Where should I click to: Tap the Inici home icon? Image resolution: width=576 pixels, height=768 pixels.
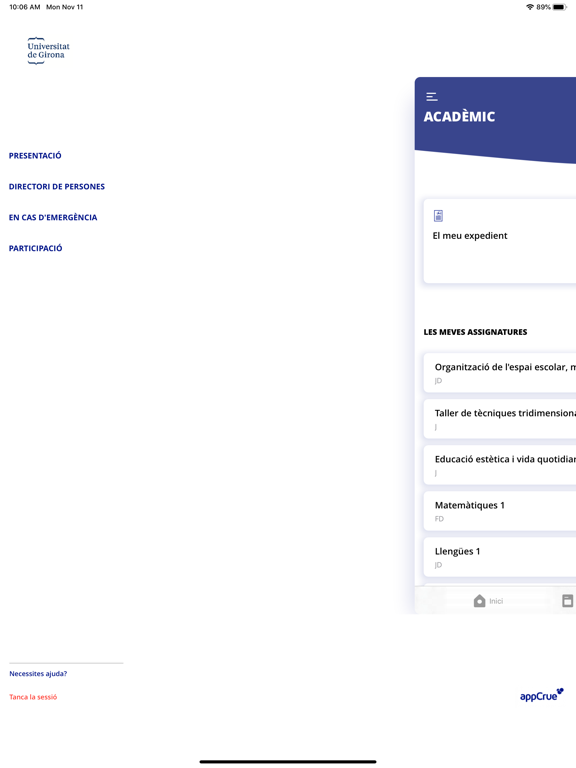(x=480, y=600)
